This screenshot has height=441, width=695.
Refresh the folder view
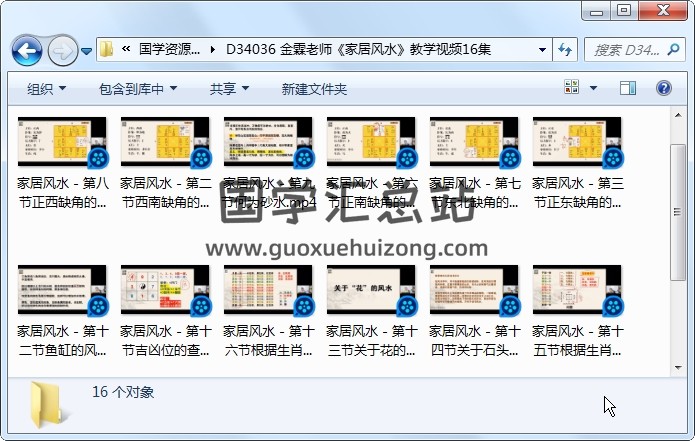[565, 49]
